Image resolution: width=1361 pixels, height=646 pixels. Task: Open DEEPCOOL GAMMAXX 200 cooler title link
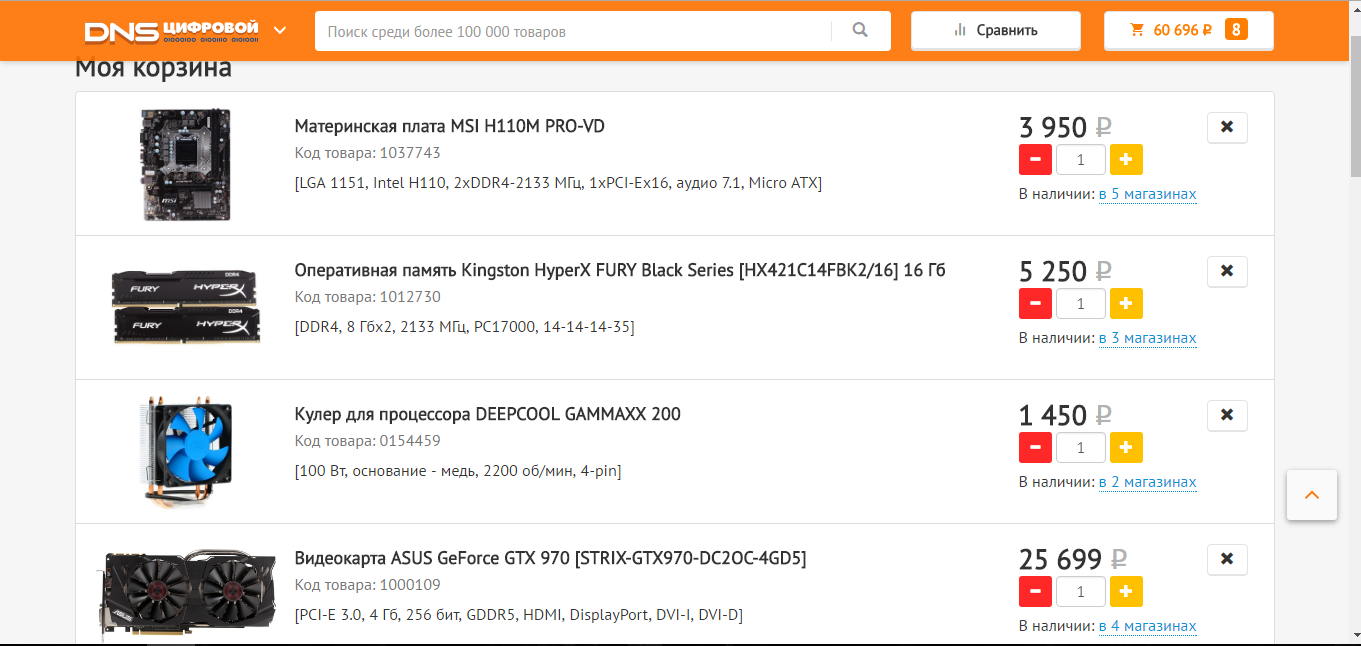point(487,414)
